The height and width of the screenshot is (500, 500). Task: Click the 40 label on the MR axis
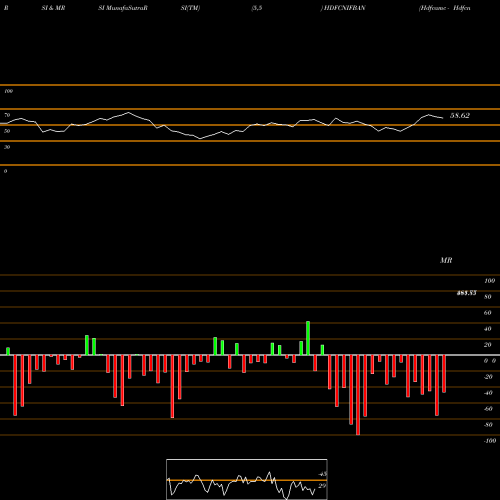click(x=487, y=329)
